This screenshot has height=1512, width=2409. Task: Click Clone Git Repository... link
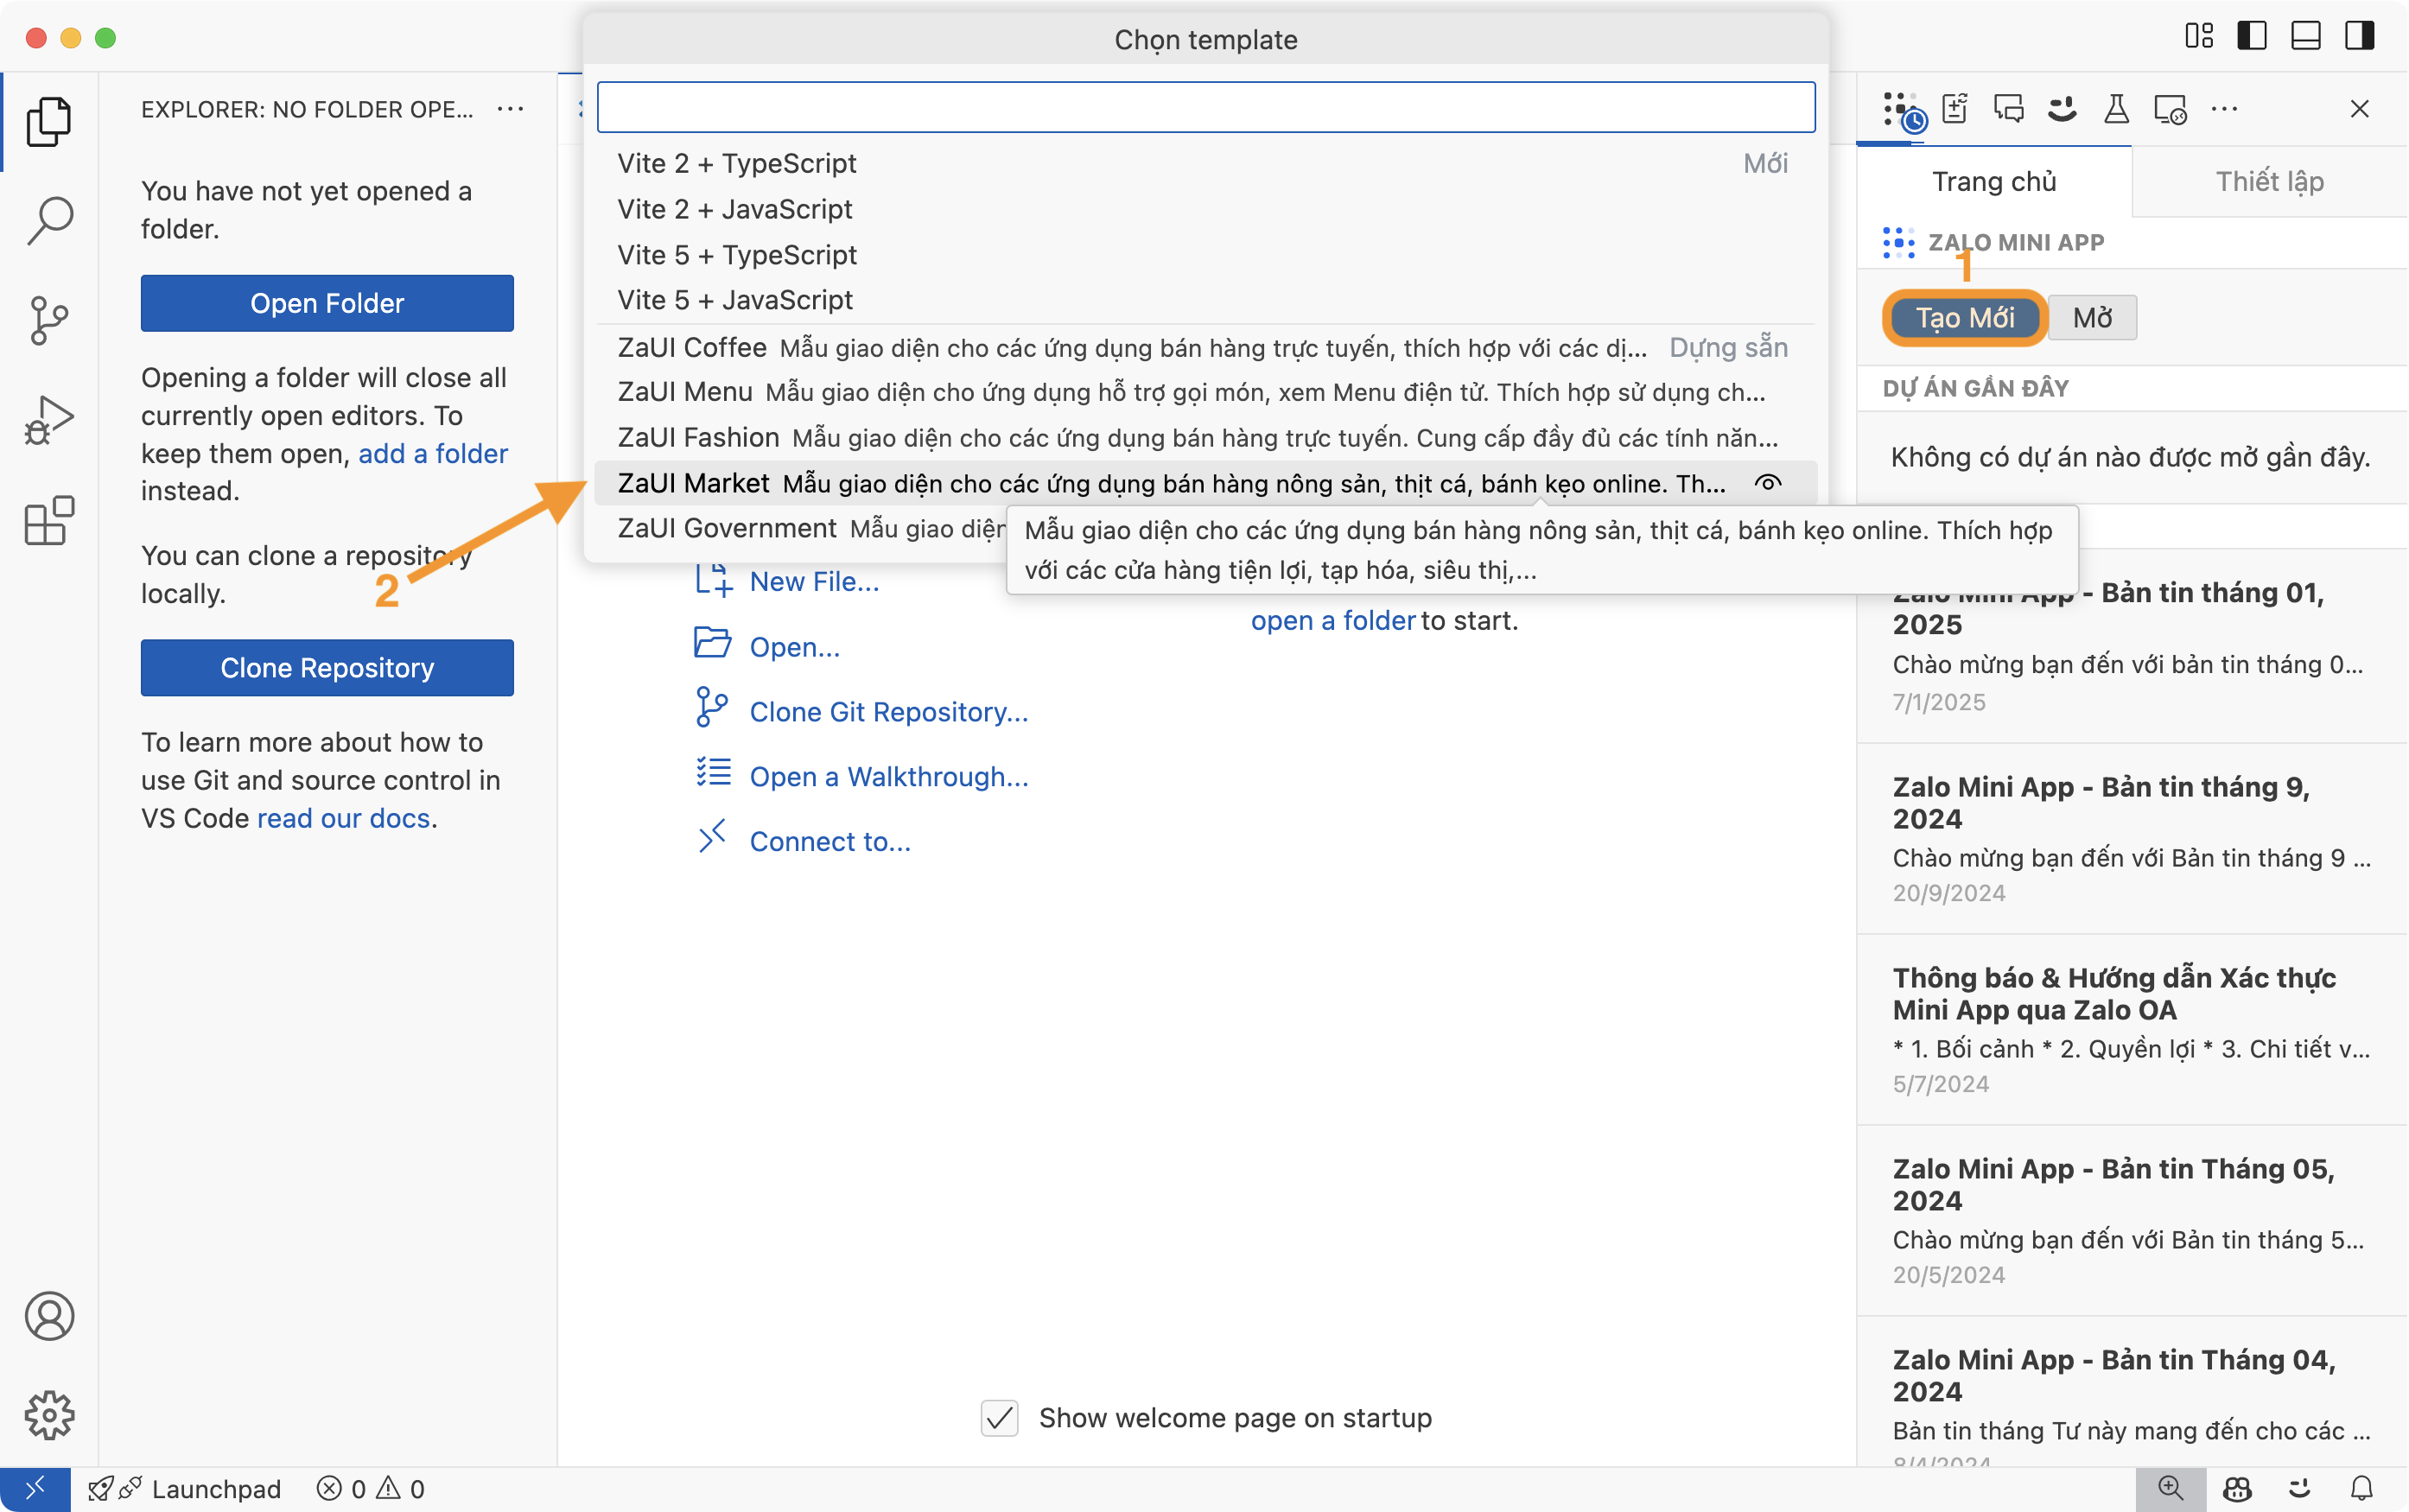pos(861,711)
